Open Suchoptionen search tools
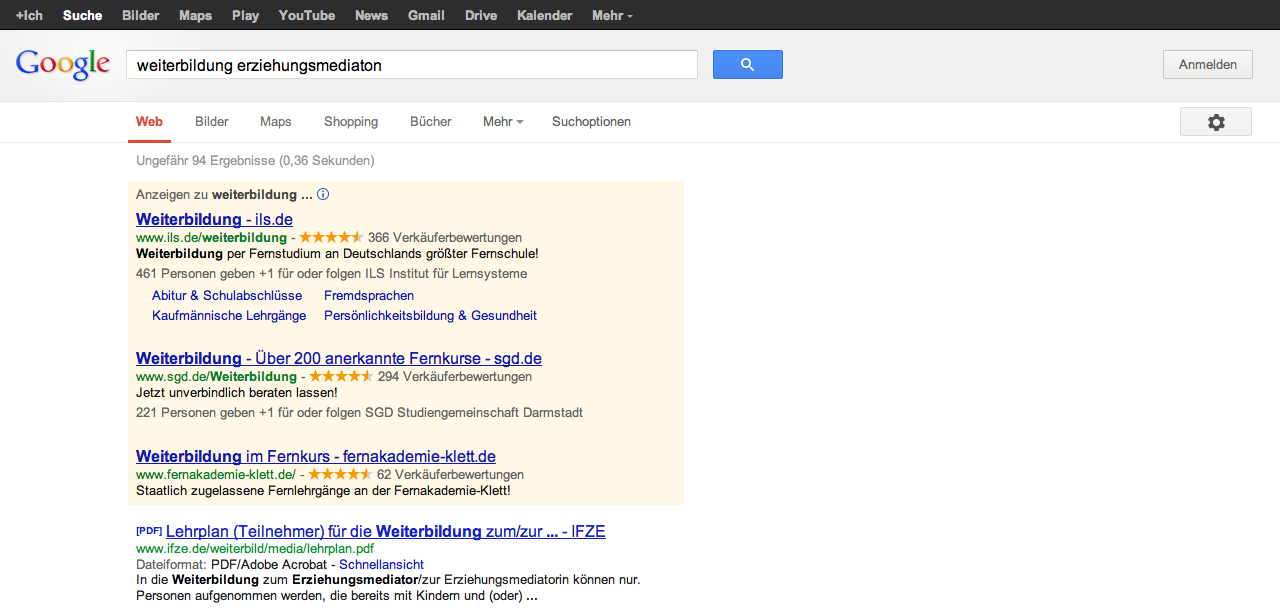 pyautogui.click(x=591, y=122)
